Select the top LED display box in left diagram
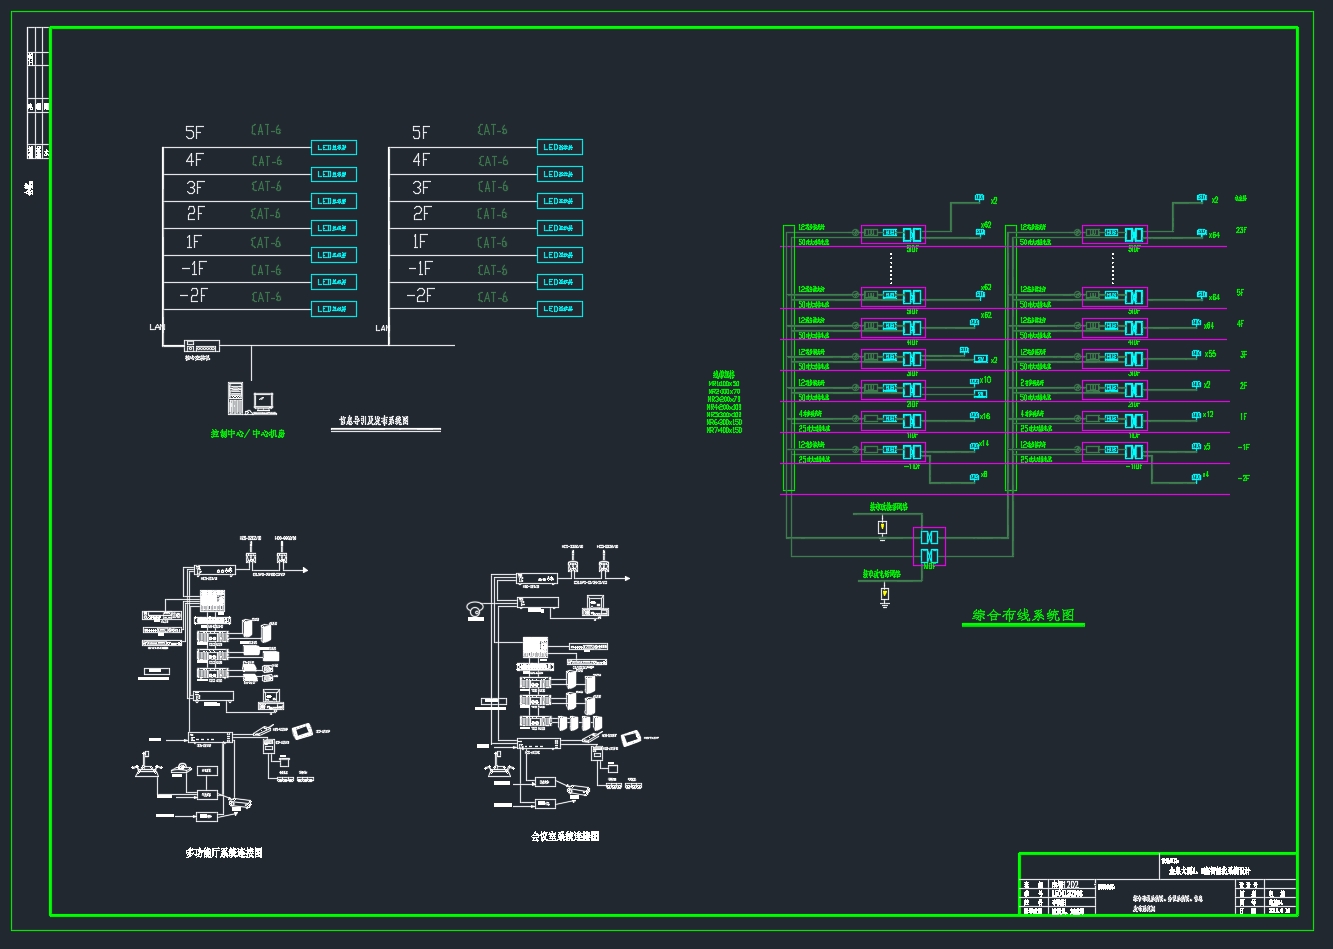 tap(334, 148)
